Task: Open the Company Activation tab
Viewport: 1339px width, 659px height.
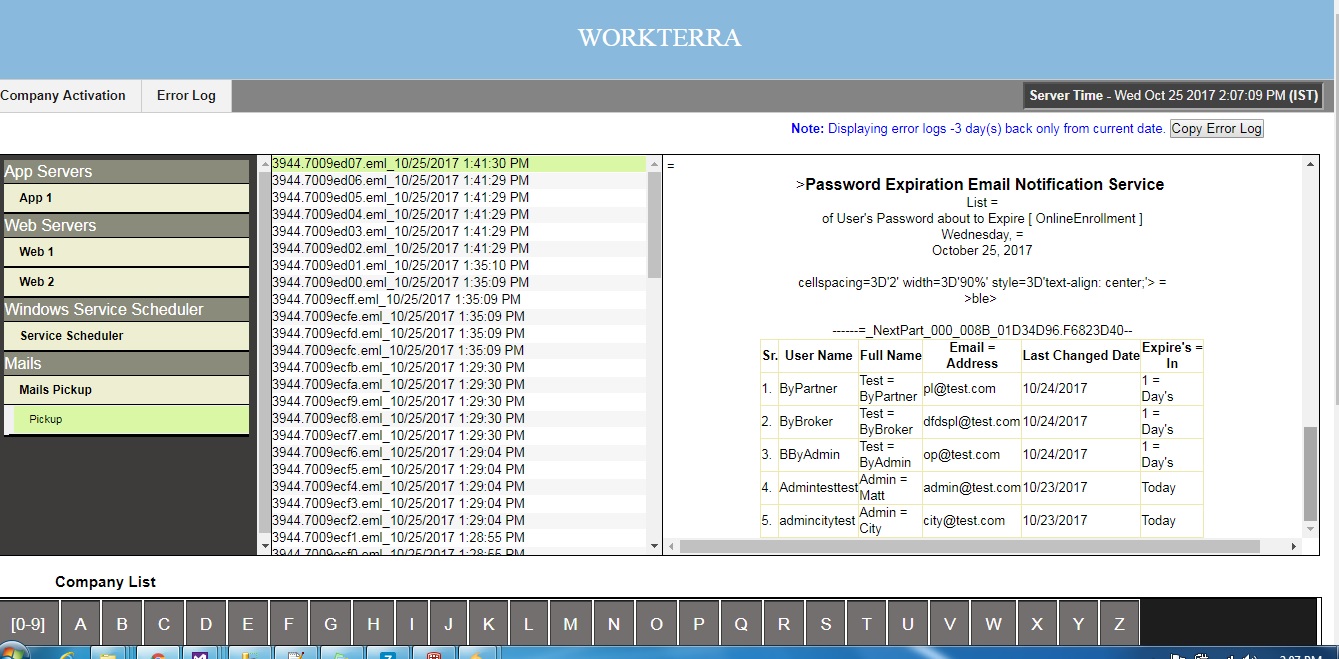Action: [x=63, y=96]
